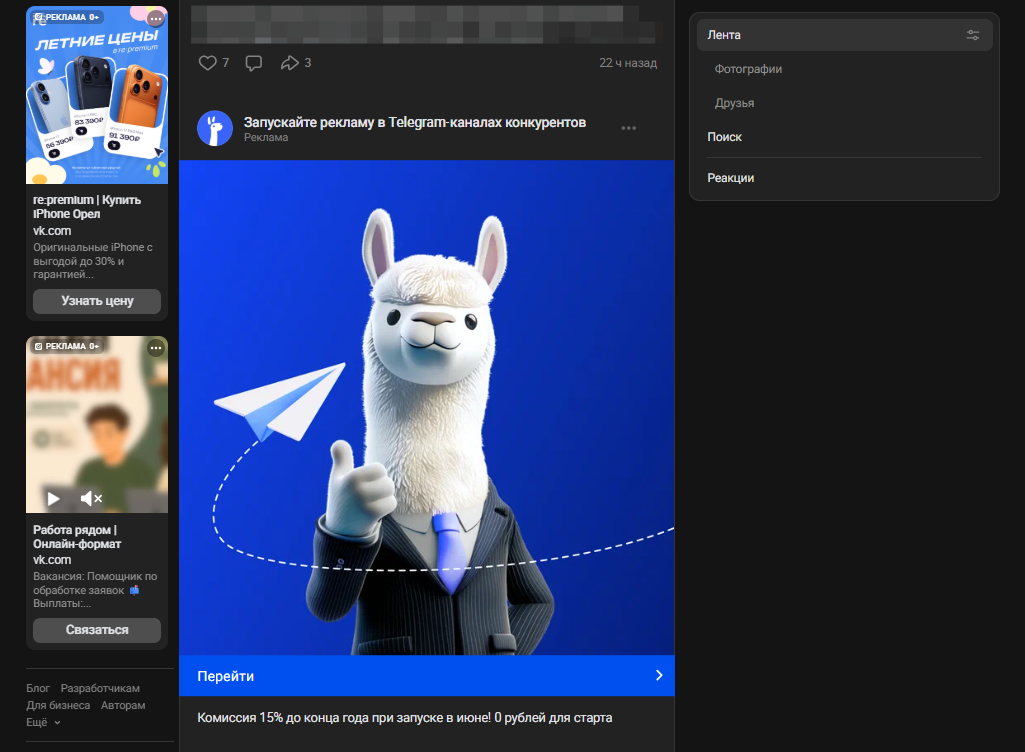Open Поиск in right sidebar

click(x=724, y=137)
